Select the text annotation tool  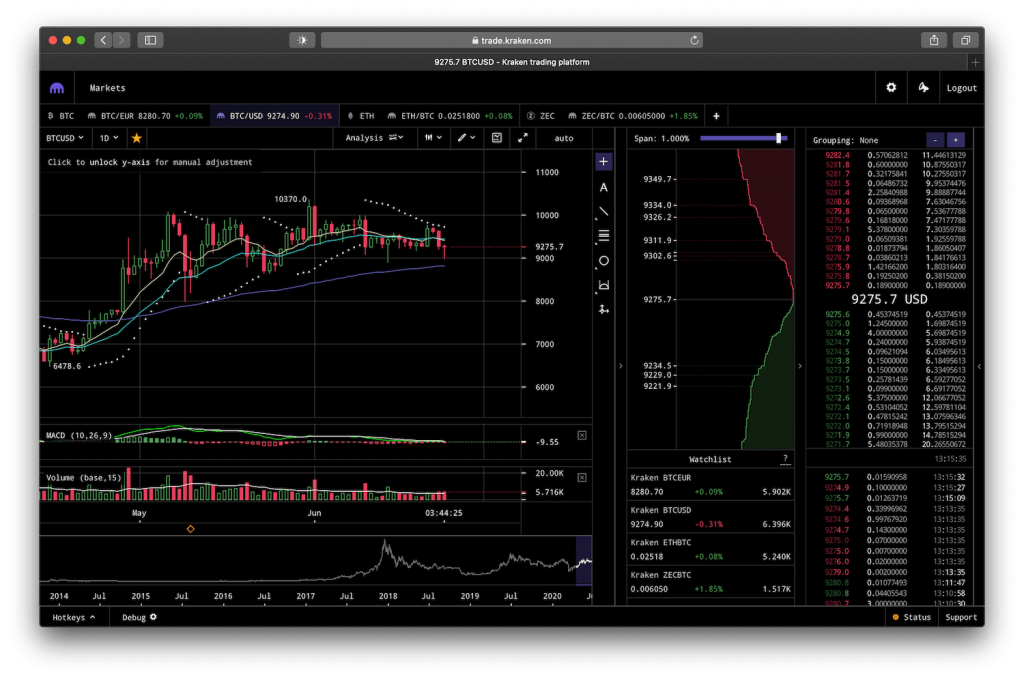(603, 187)
